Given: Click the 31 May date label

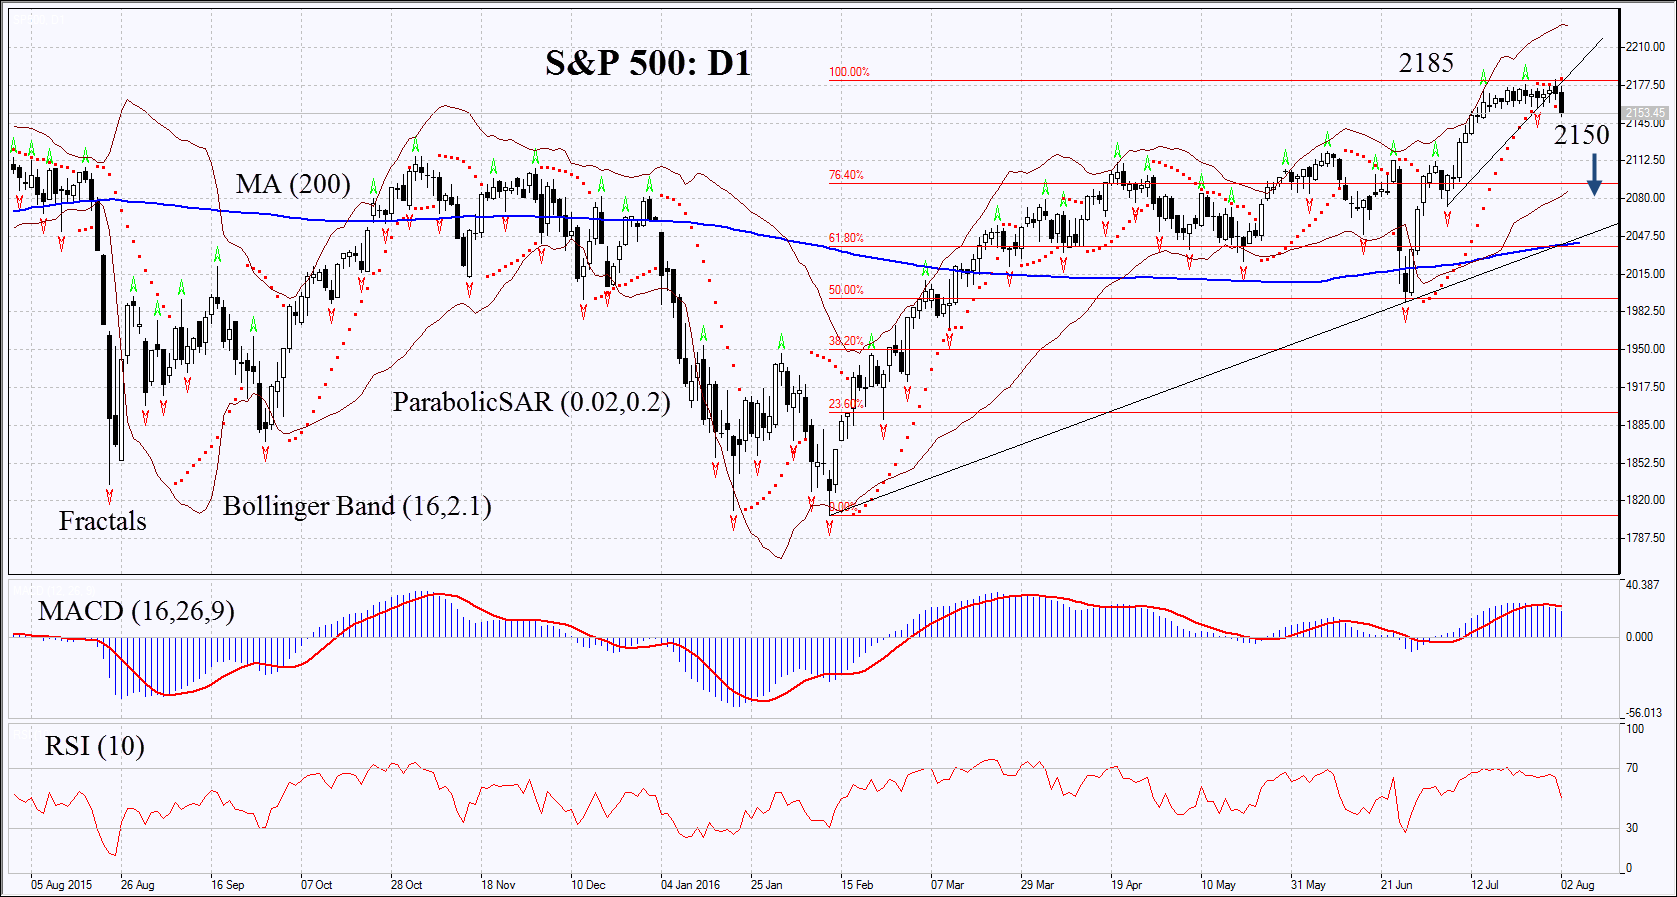Looking at the screenshot, I should point(1308,885).
